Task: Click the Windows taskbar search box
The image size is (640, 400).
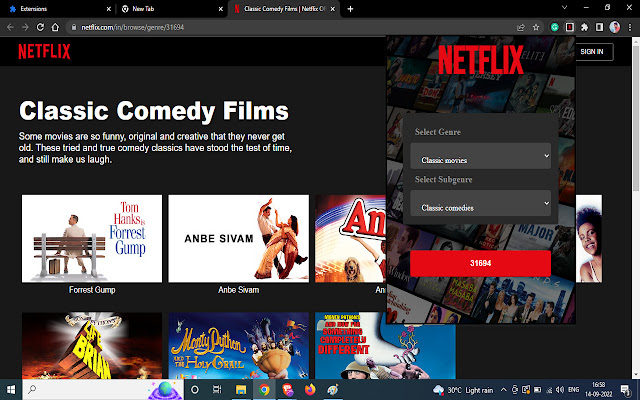Action: tap(103, 389)
